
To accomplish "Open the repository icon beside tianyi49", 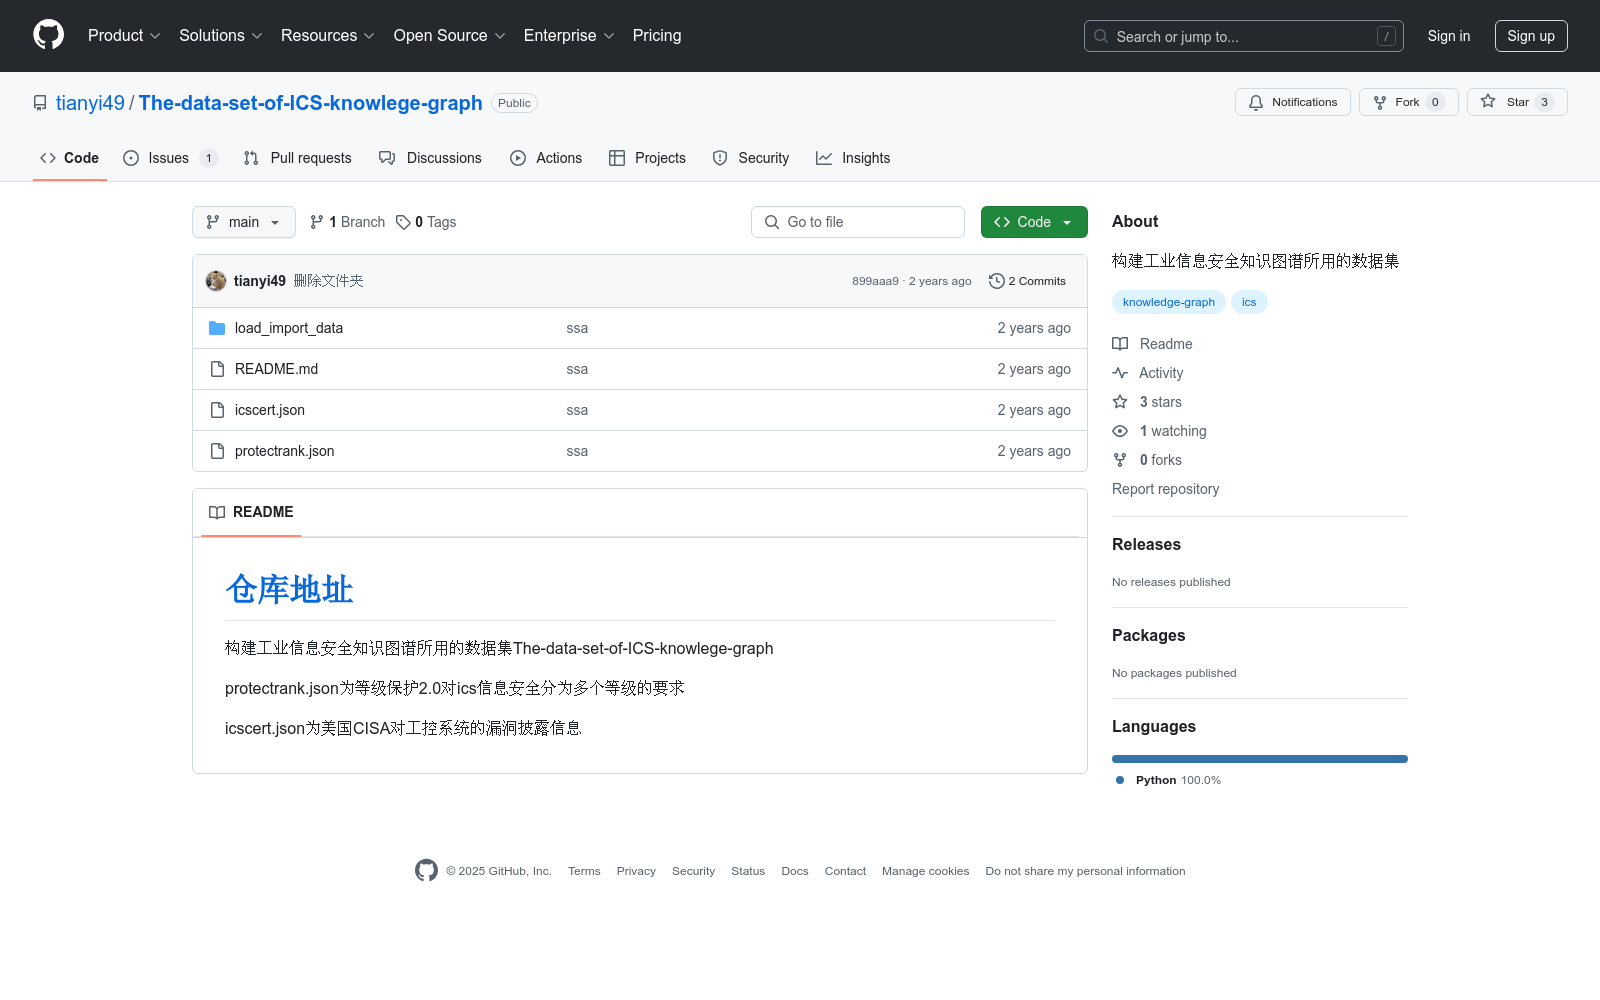I will tap(40, 103).
